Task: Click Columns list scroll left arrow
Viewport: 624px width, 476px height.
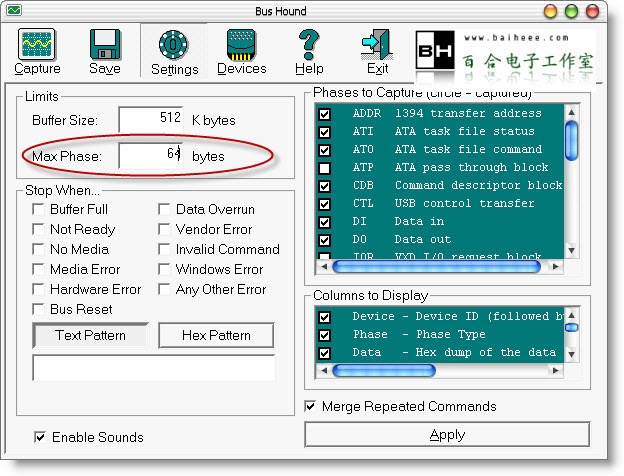Action: coord(324,371)
